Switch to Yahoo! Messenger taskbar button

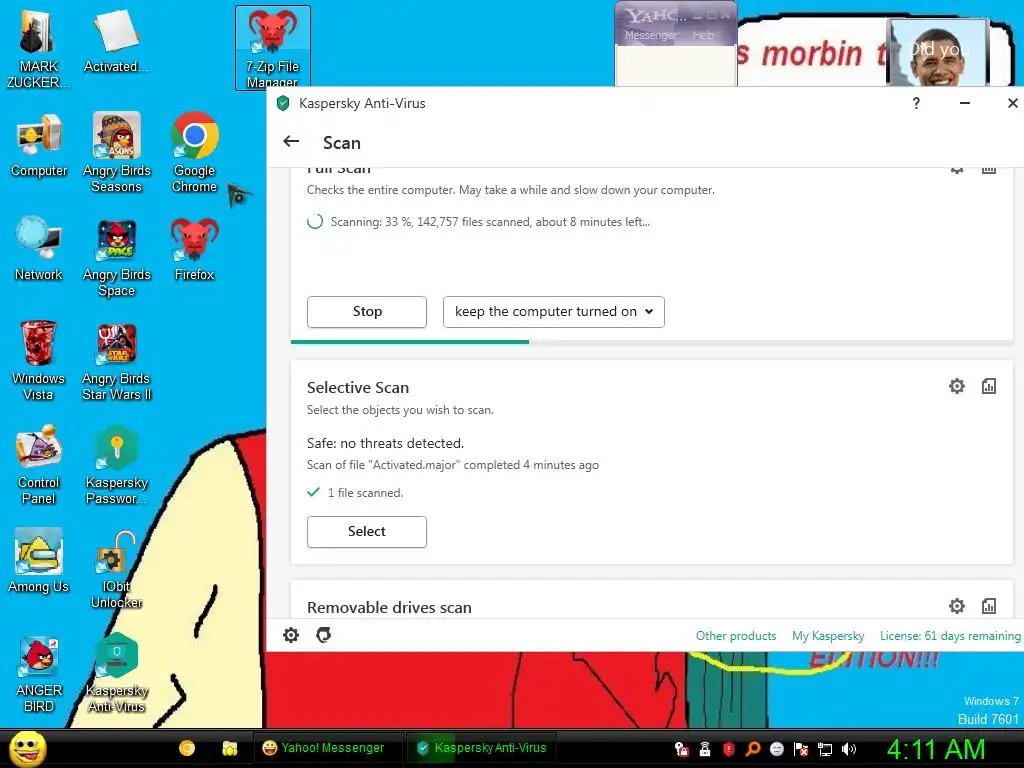click(x=327, y=748)
